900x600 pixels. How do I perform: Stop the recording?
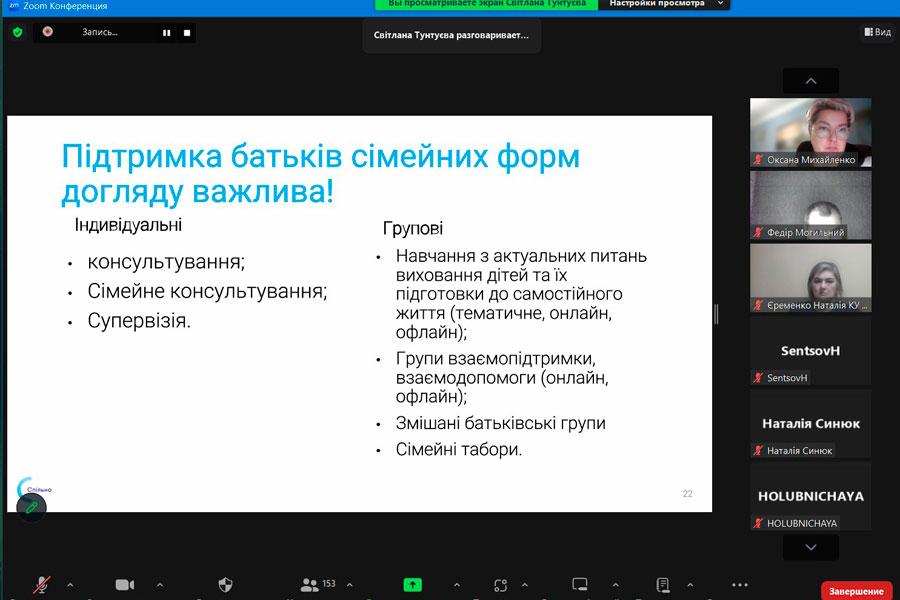[187, 33]
